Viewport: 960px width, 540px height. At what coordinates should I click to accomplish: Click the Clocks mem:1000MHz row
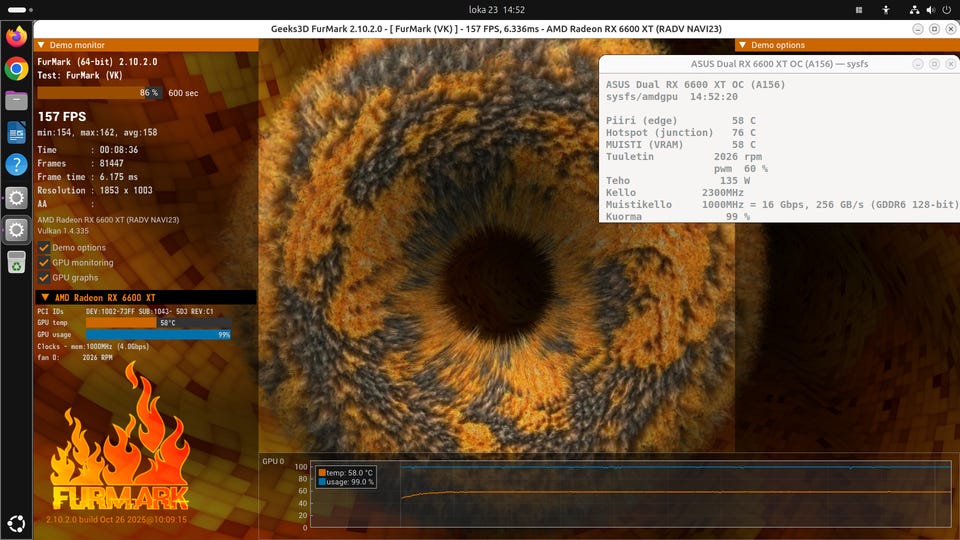click(93, 347)
